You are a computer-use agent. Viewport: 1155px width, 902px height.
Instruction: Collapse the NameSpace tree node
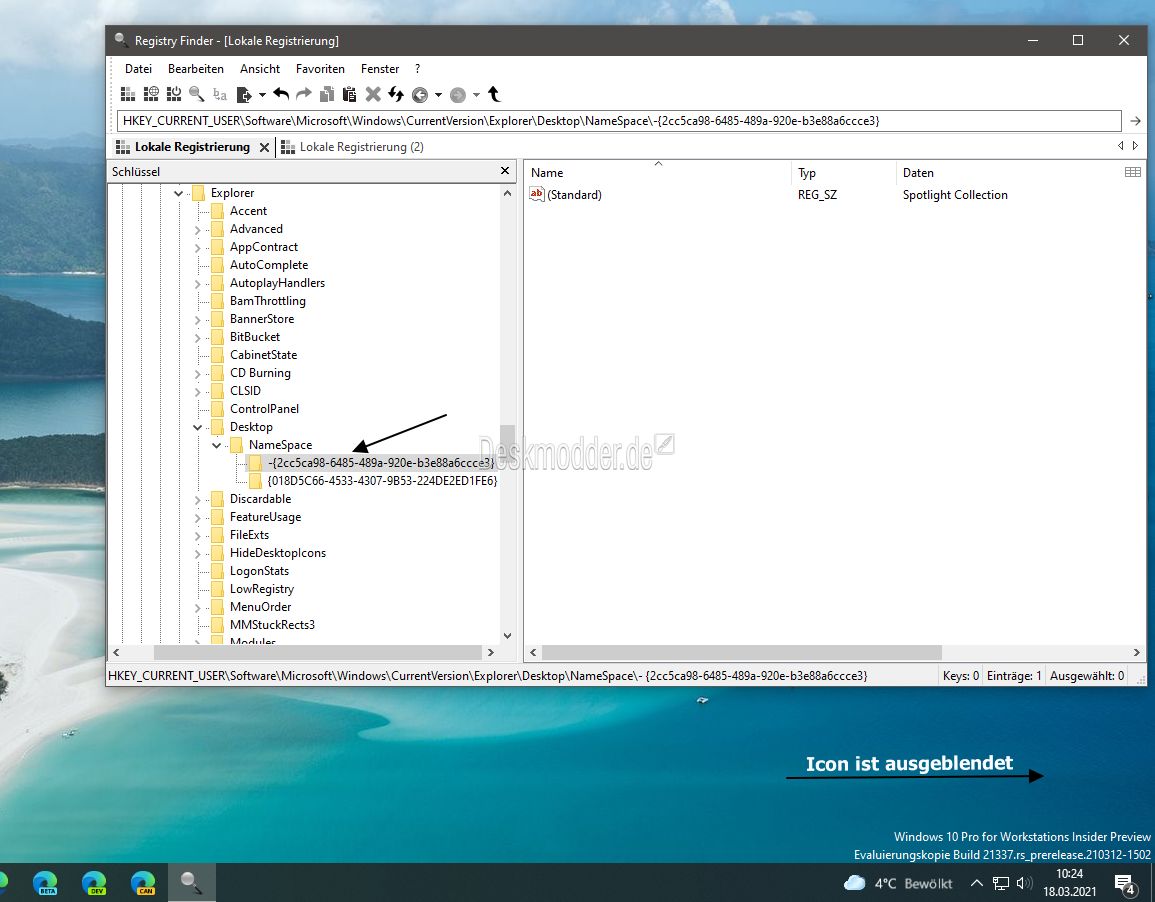coord(217,445)
